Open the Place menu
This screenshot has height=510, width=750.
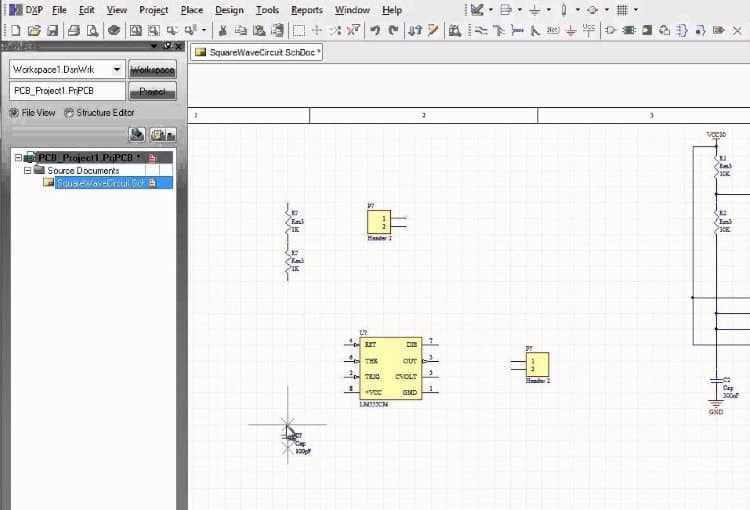191,10
